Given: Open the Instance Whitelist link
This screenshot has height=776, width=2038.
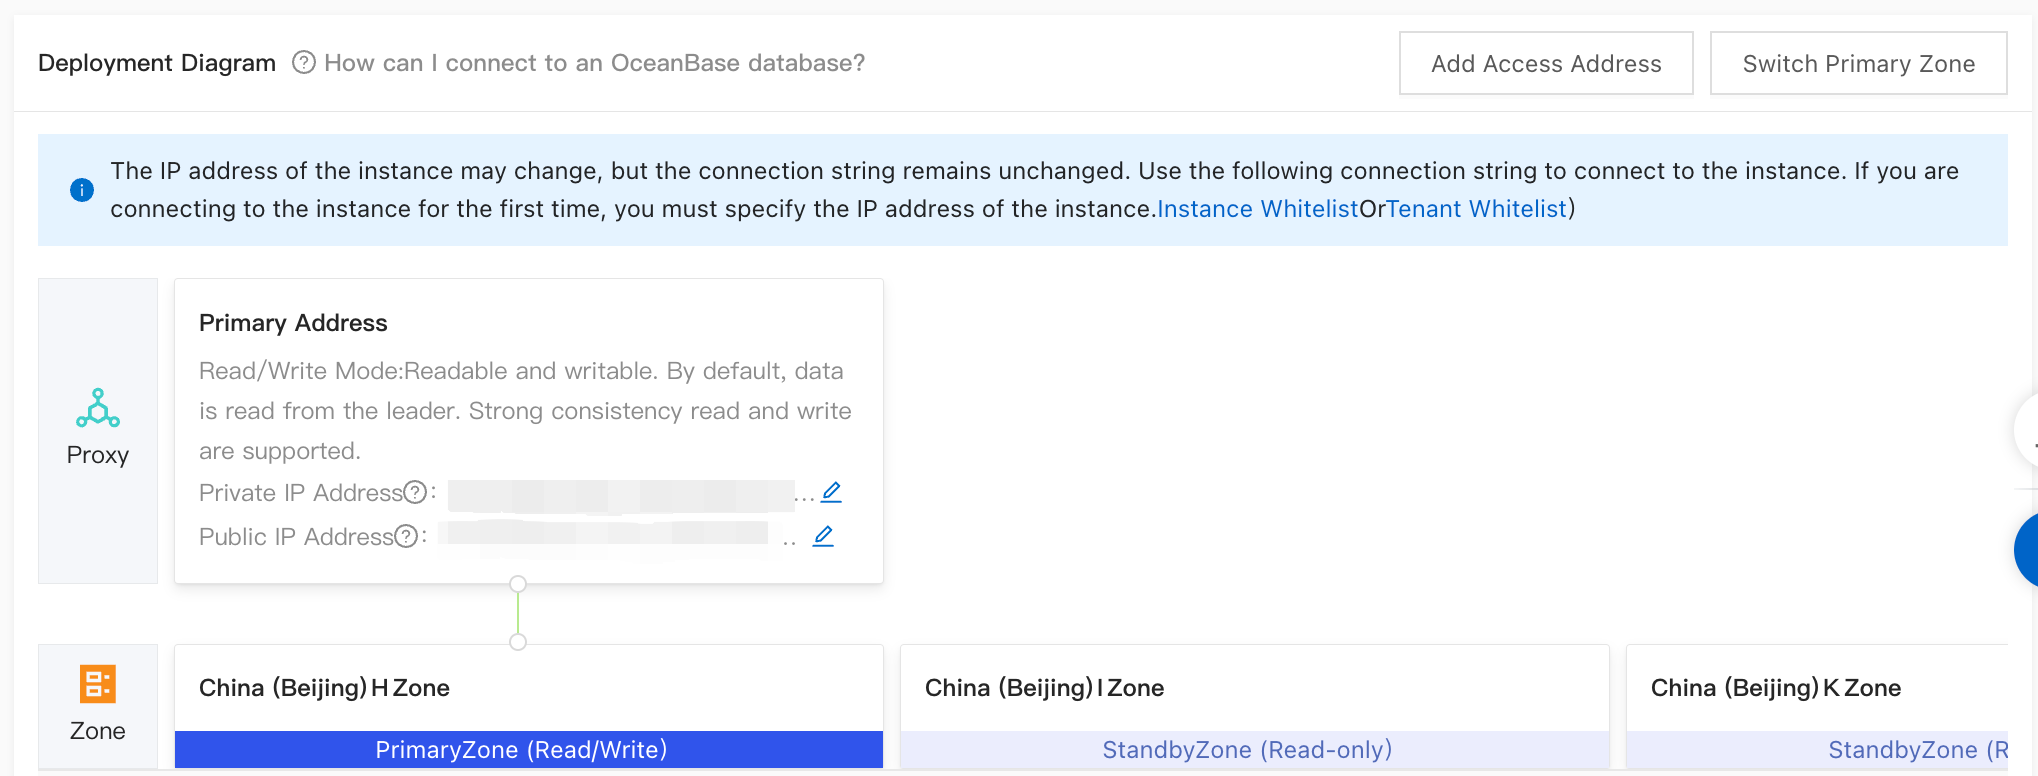Looking at the screenshot, I should pos(1257,209).
